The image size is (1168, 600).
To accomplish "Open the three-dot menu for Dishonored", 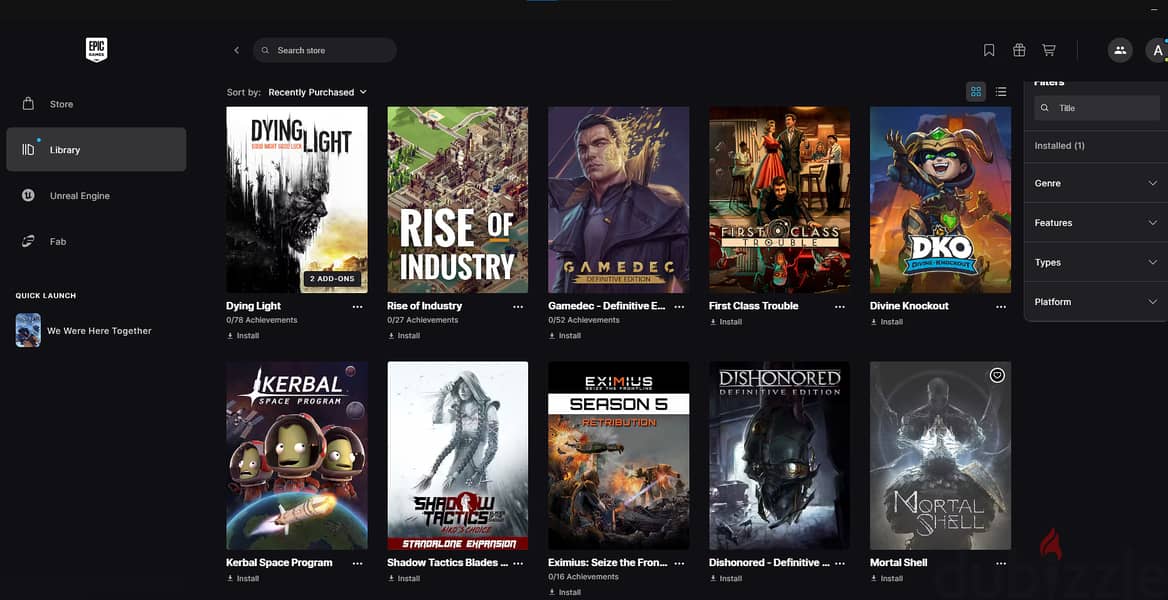I will (x=840, y=563).
